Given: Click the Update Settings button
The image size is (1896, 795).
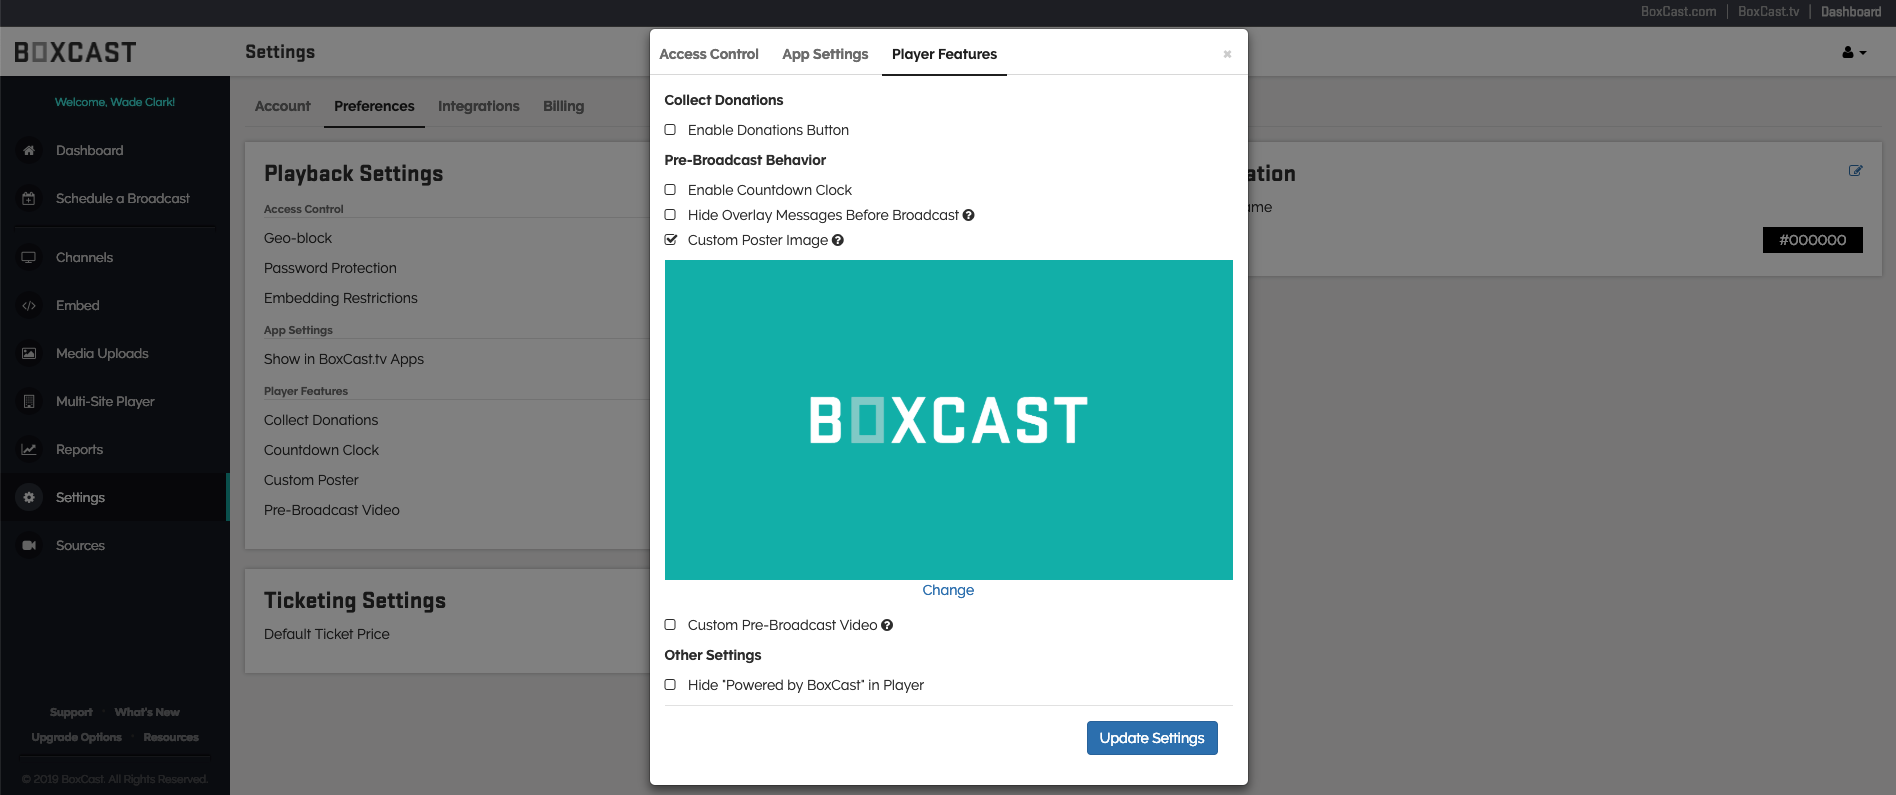Looking at the screenshot, I should (1151, 738).
